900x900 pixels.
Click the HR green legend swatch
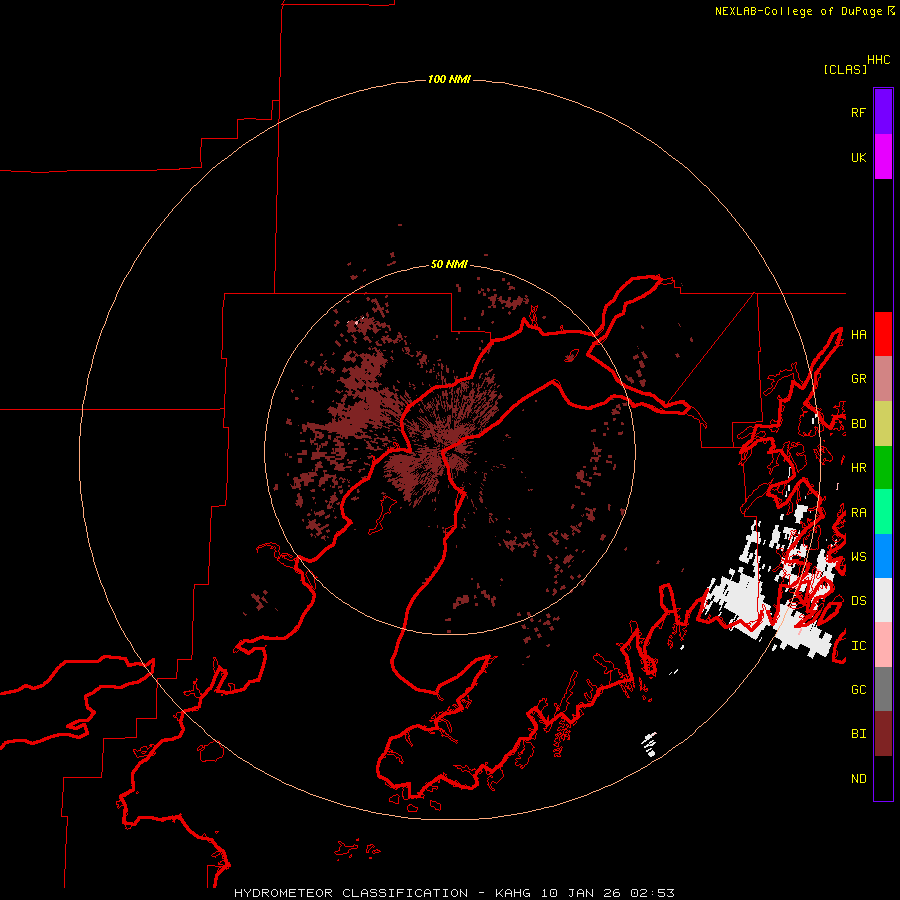[x=883, y=468]
